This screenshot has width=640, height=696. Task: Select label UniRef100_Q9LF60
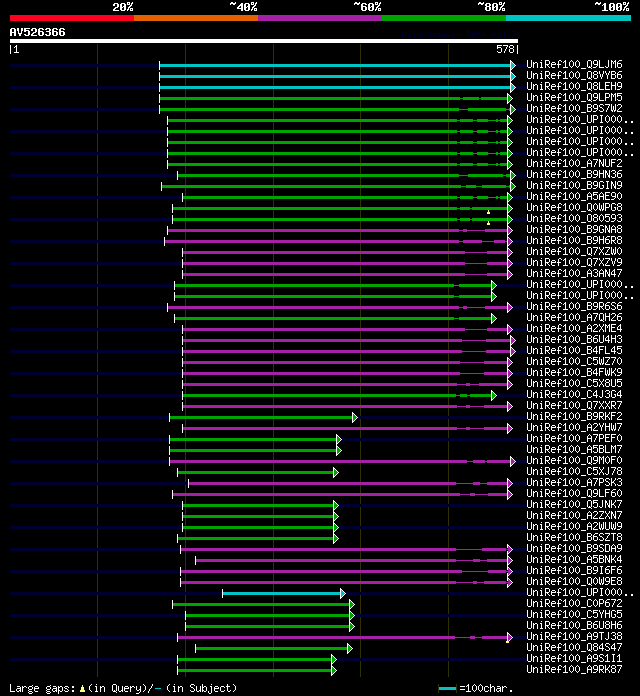click(x=574, y=493)
